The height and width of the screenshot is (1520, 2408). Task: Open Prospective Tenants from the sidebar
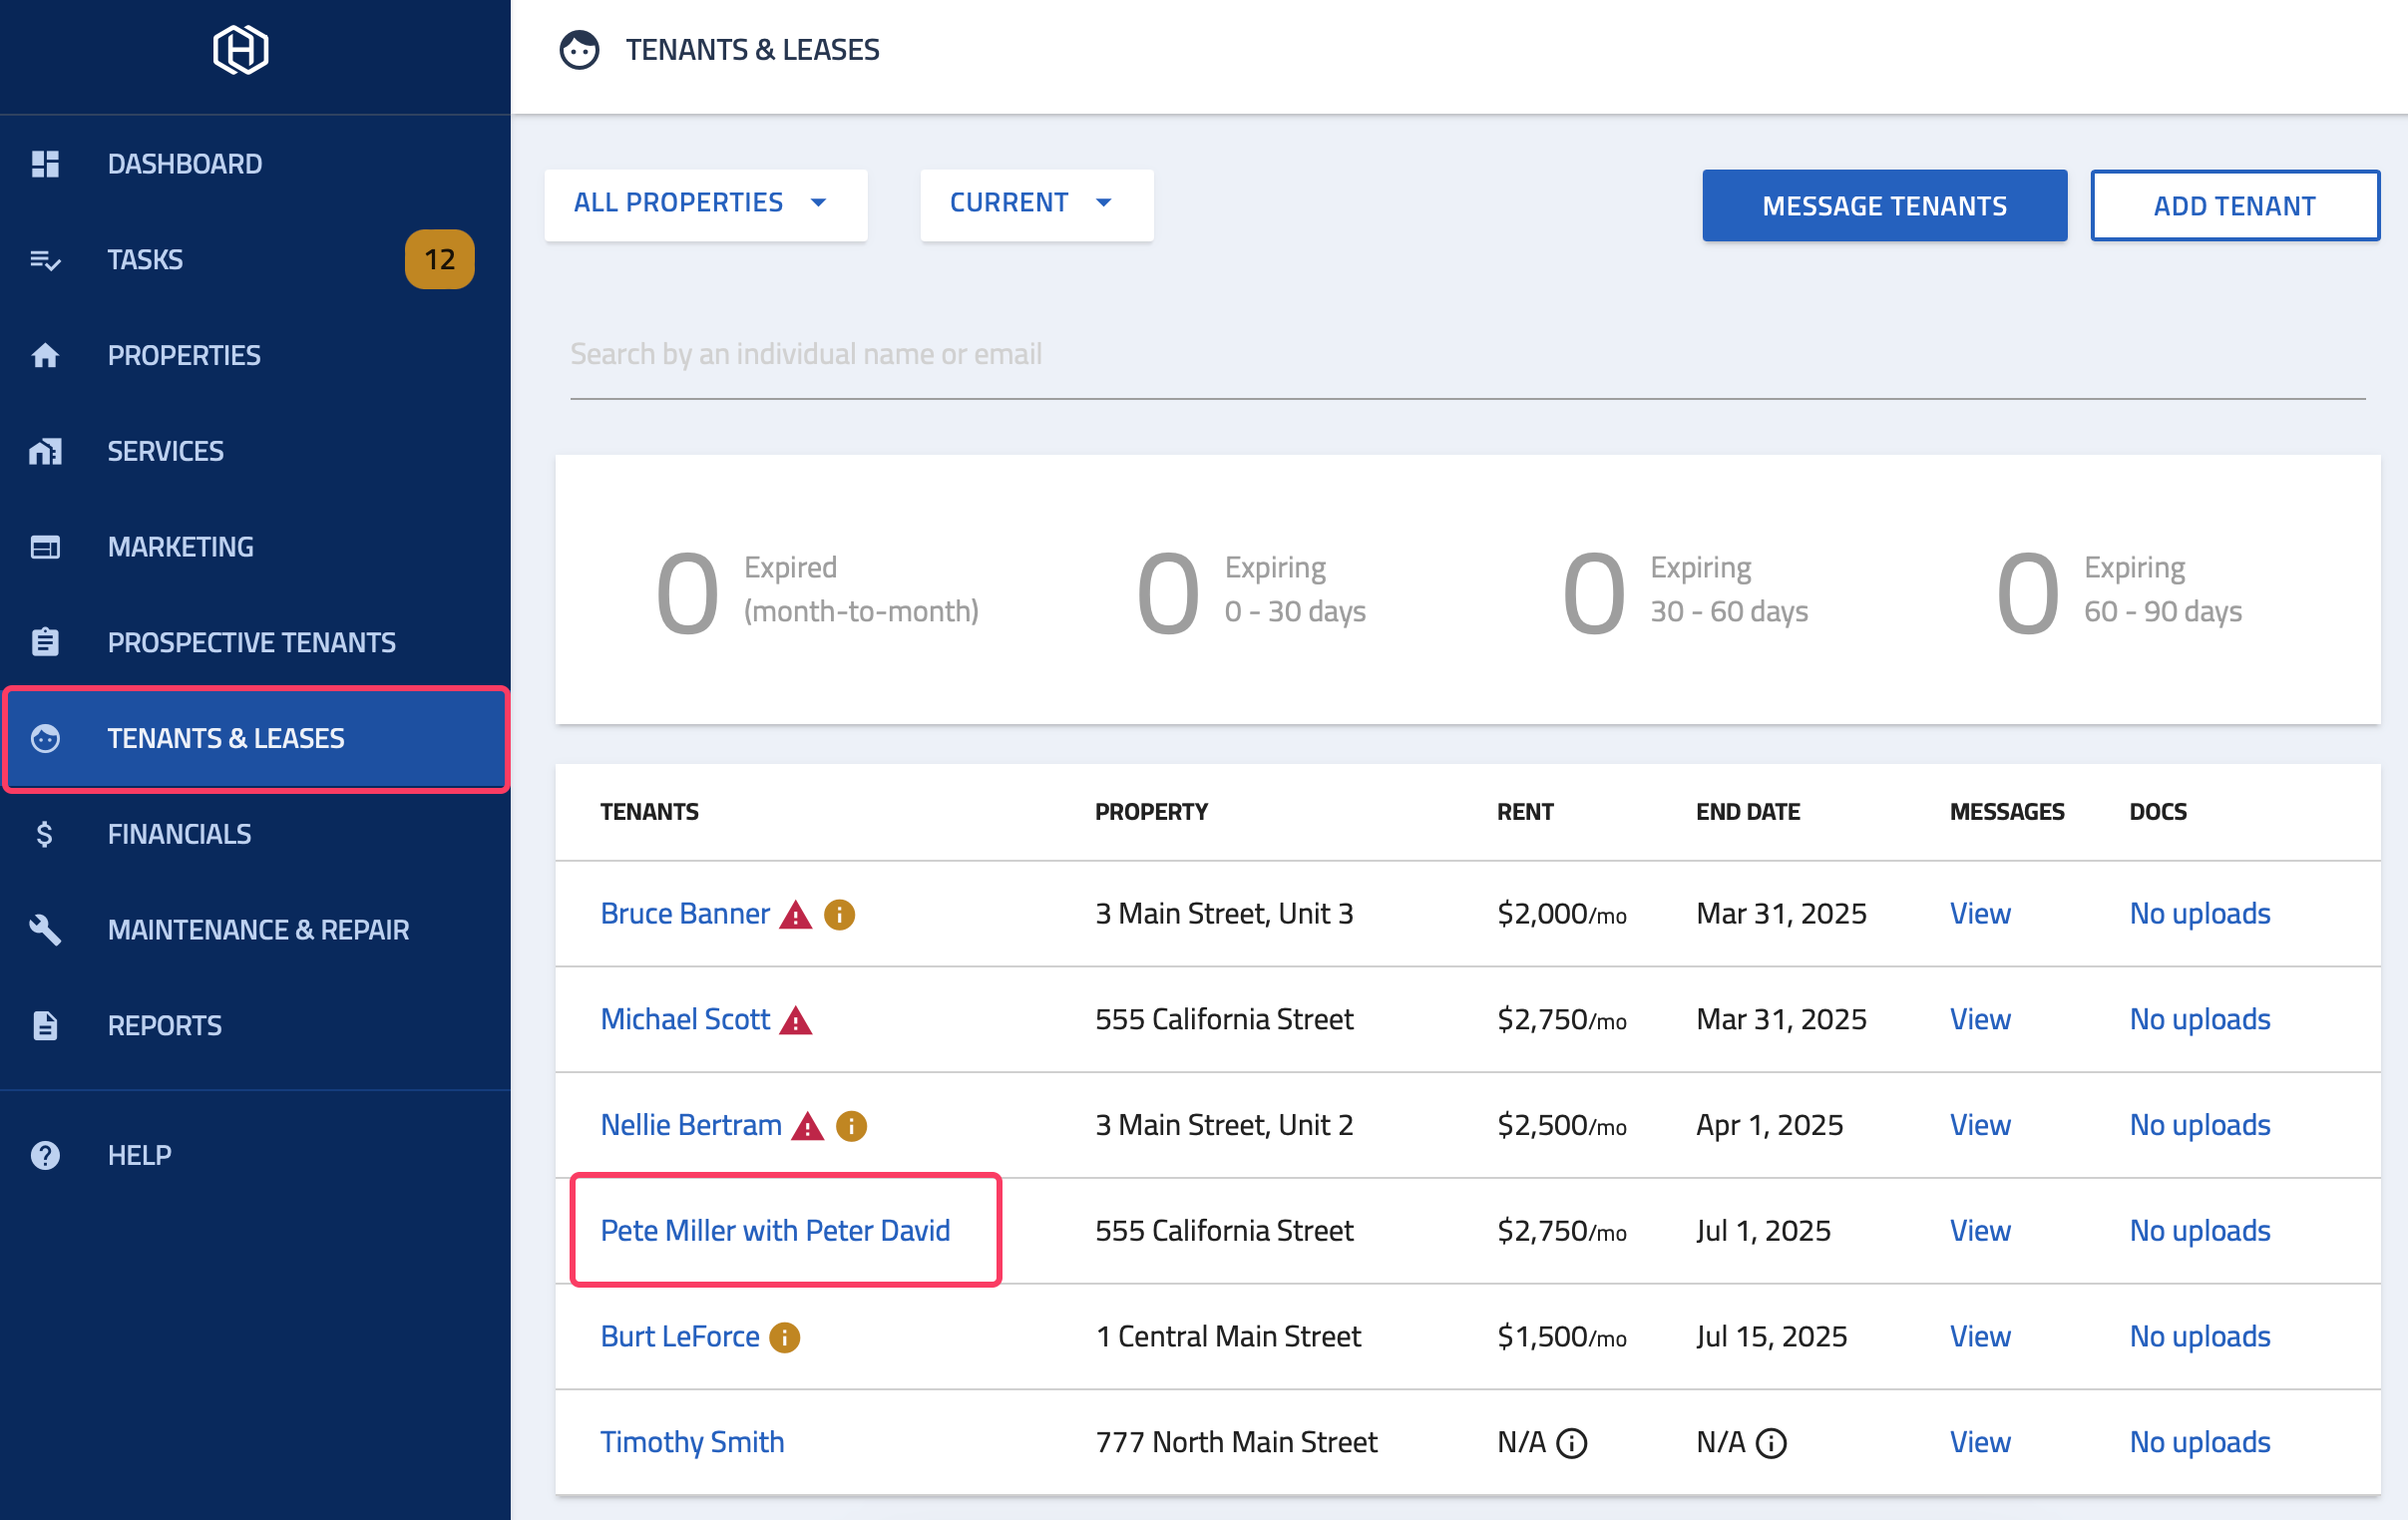251,642
